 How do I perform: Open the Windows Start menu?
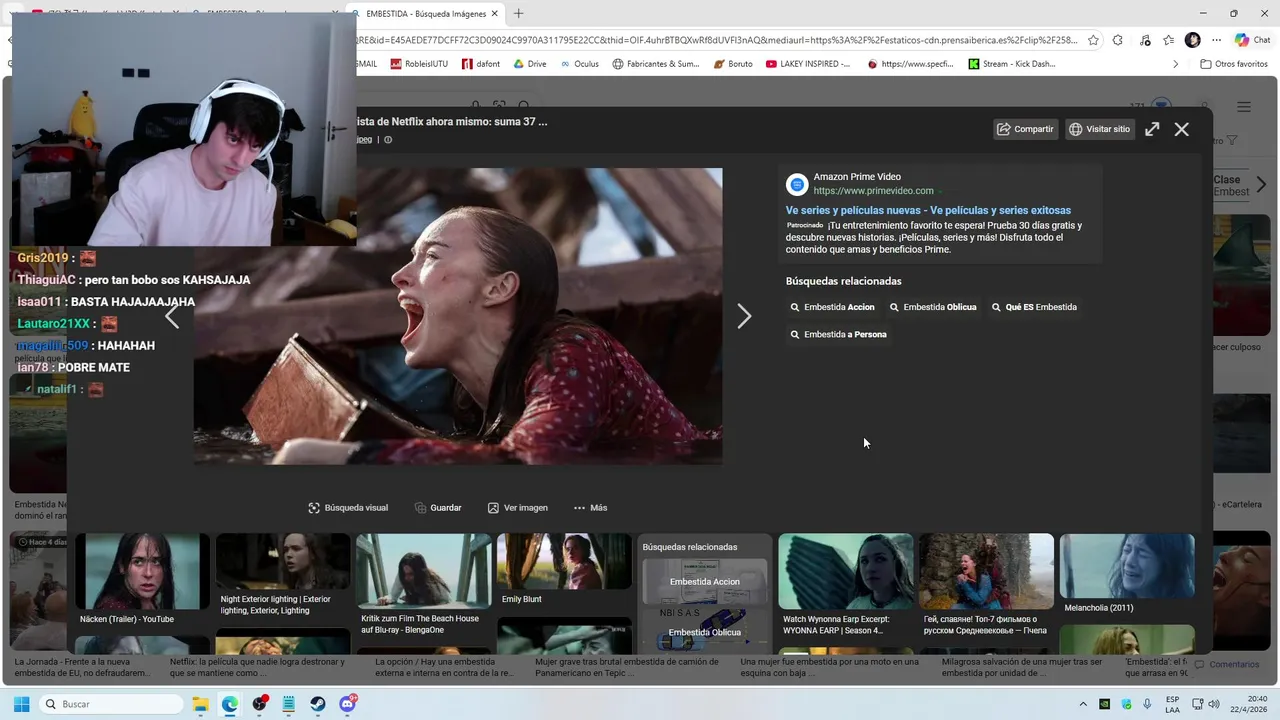click(x=21, y=704)
